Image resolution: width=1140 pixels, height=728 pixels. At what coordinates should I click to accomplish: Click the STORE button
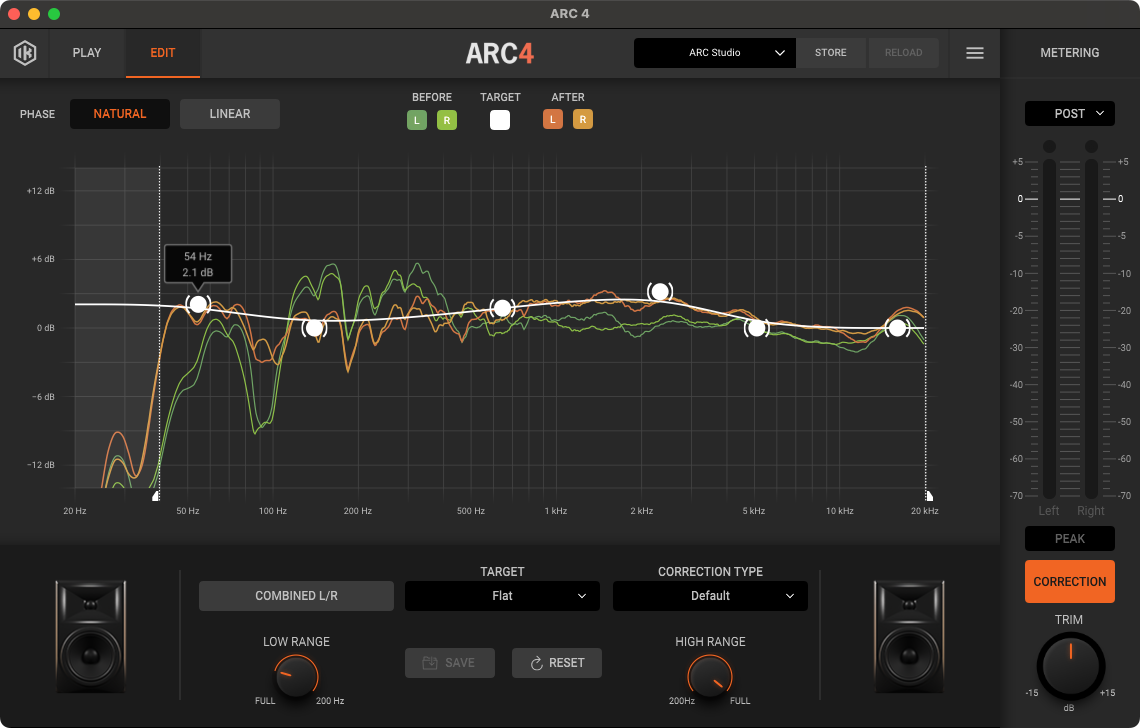coord(830,53)
